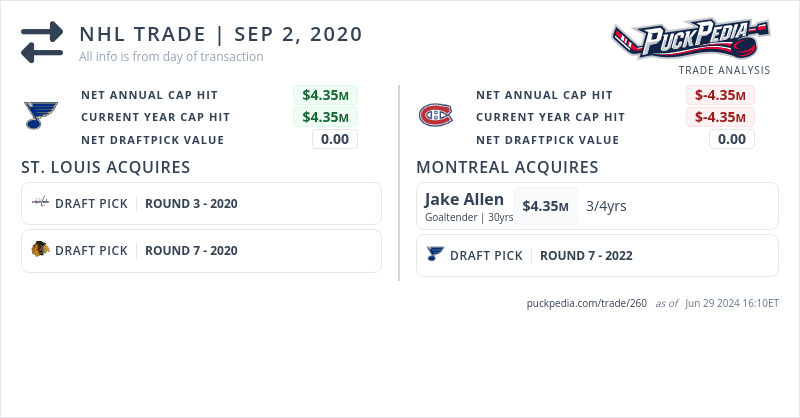Click St. Louis net annual cap hit value

coord(325,95)
